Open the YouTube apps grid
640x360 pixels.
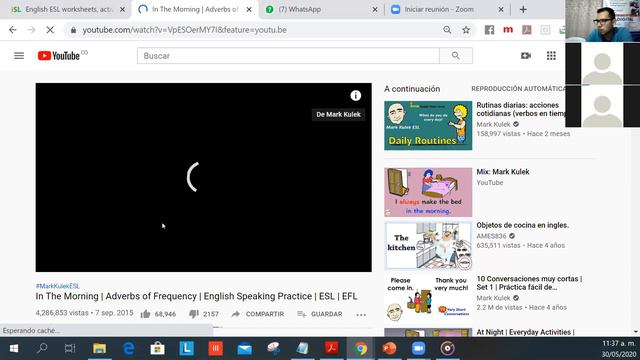tap(551, 56)
